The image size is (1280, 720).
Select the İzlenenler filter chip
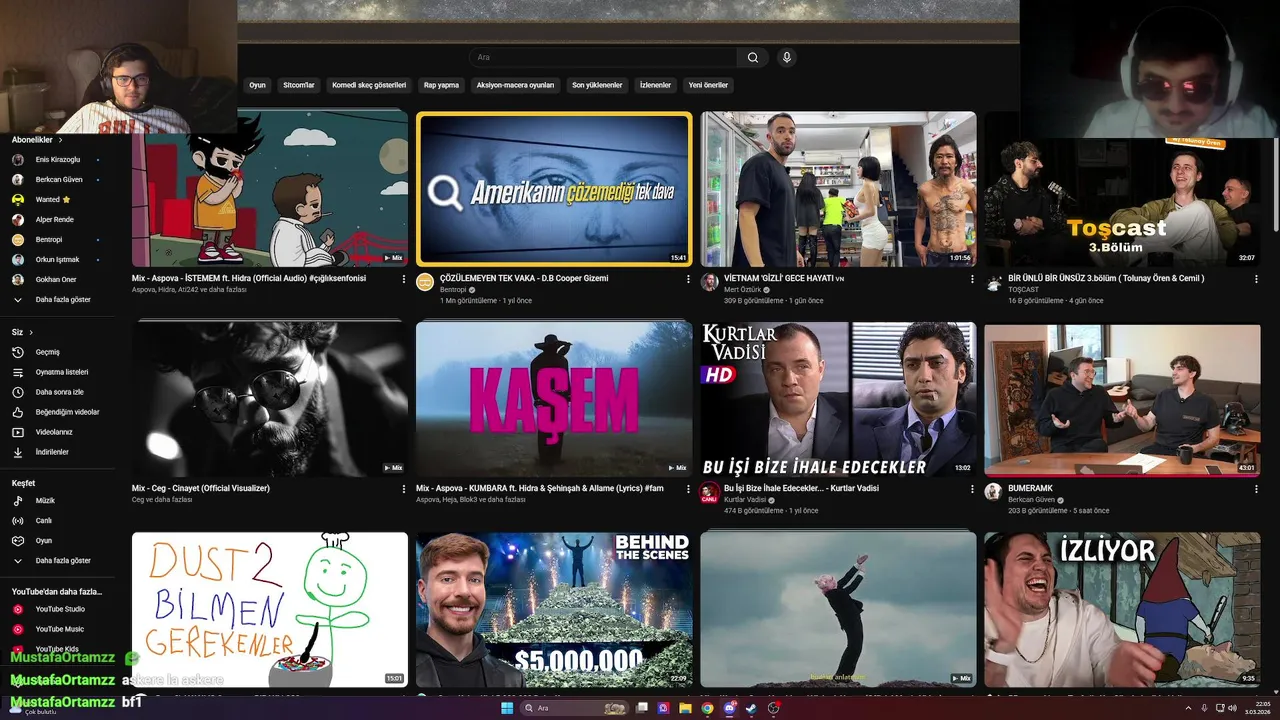[x=655, y=85]
